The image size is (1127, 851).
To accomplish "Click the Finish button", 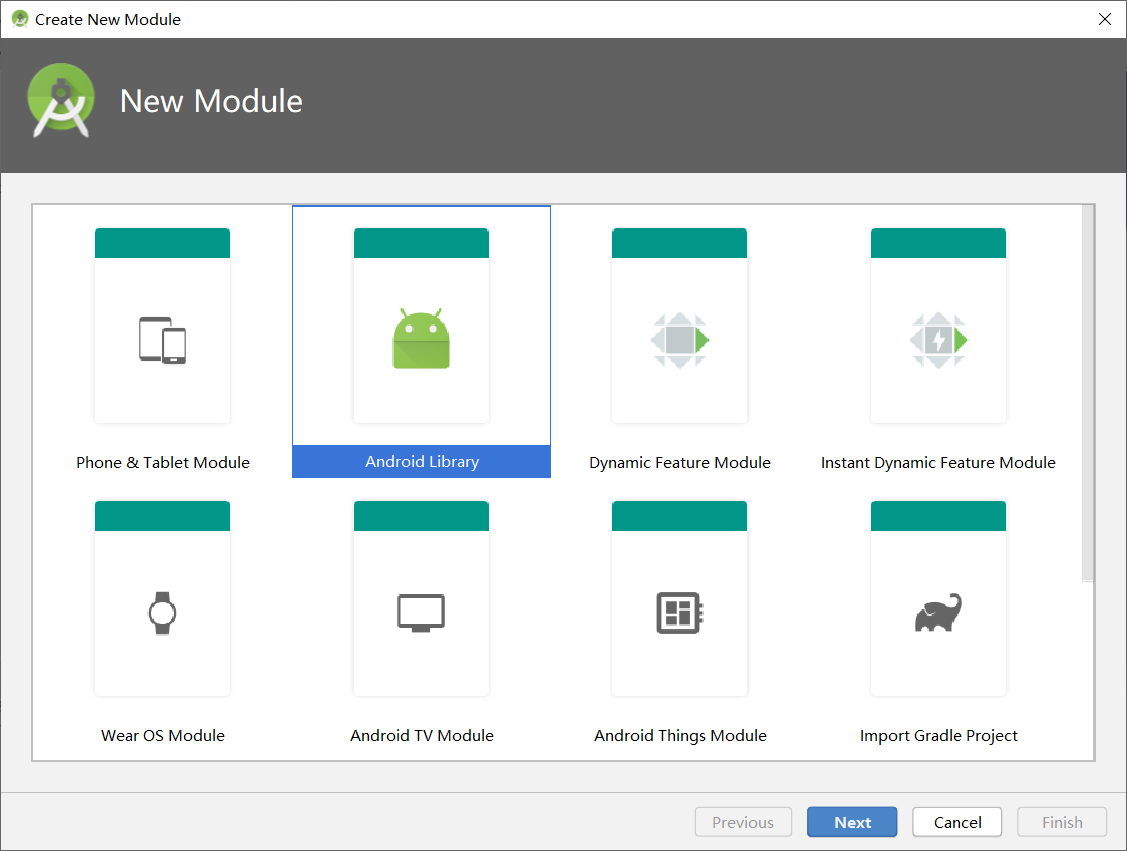I will 1061,821.
